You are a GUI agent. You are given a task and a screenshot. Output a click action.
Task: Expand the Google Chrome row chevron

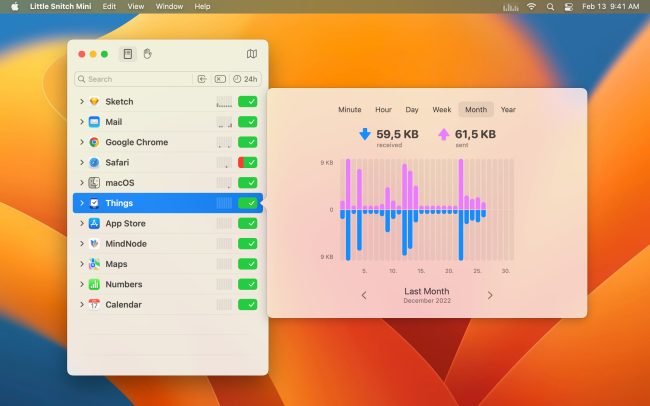[x=82, y=142]
